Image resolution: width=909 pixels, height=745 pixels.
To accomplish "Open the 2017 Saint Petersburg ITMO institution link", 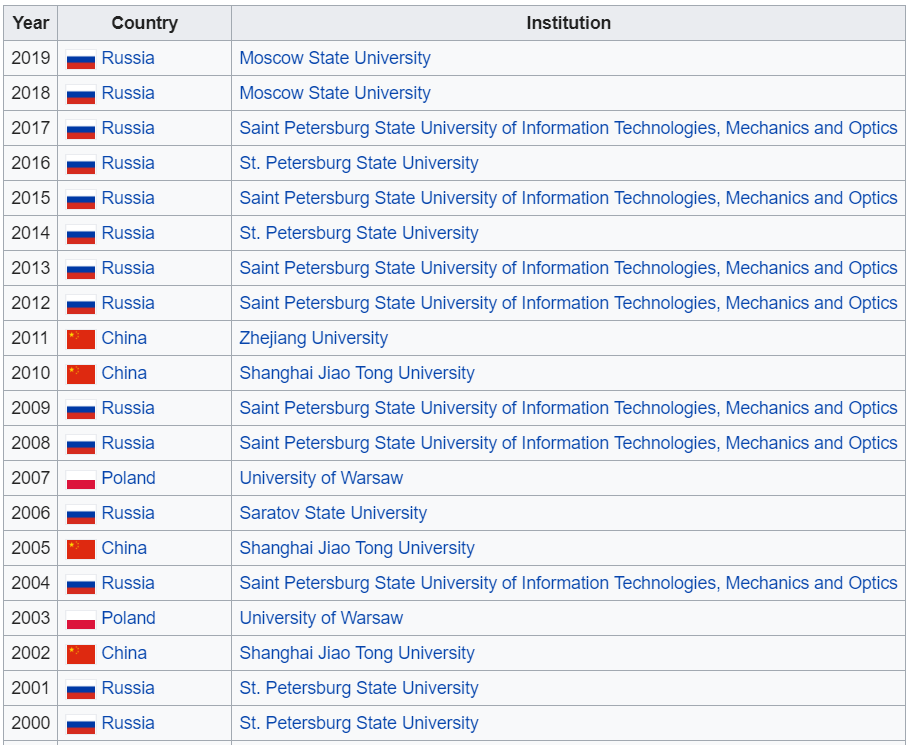I will click(568, 128).
